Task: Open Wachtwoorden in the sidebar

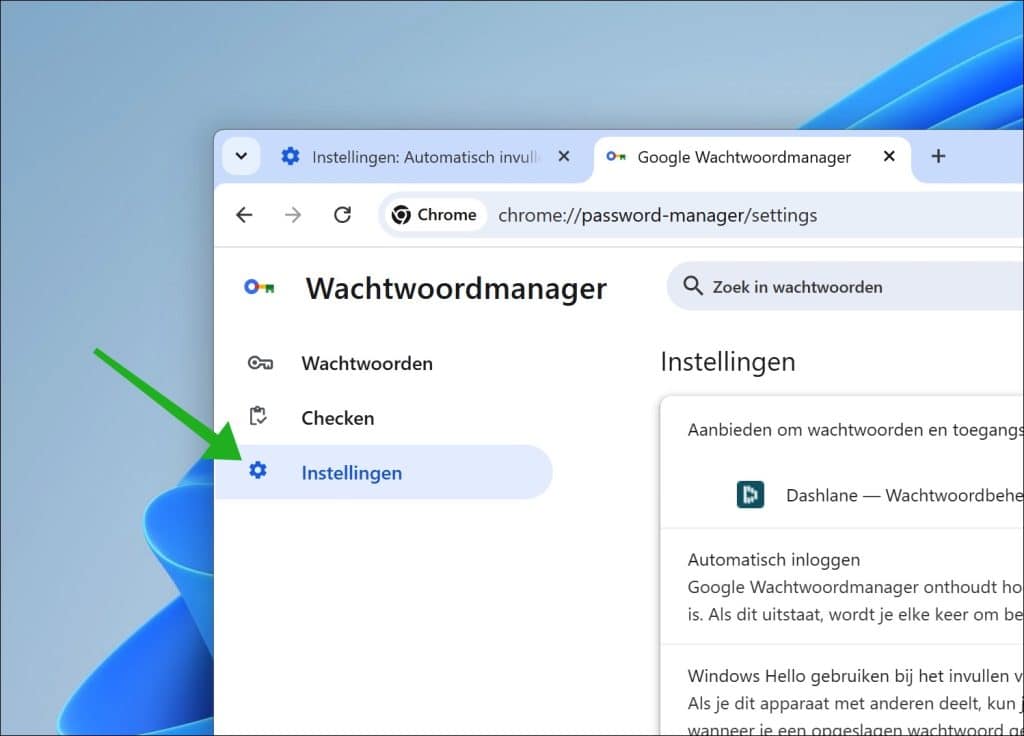Action: pyautogui.click(x=383, y=363)
